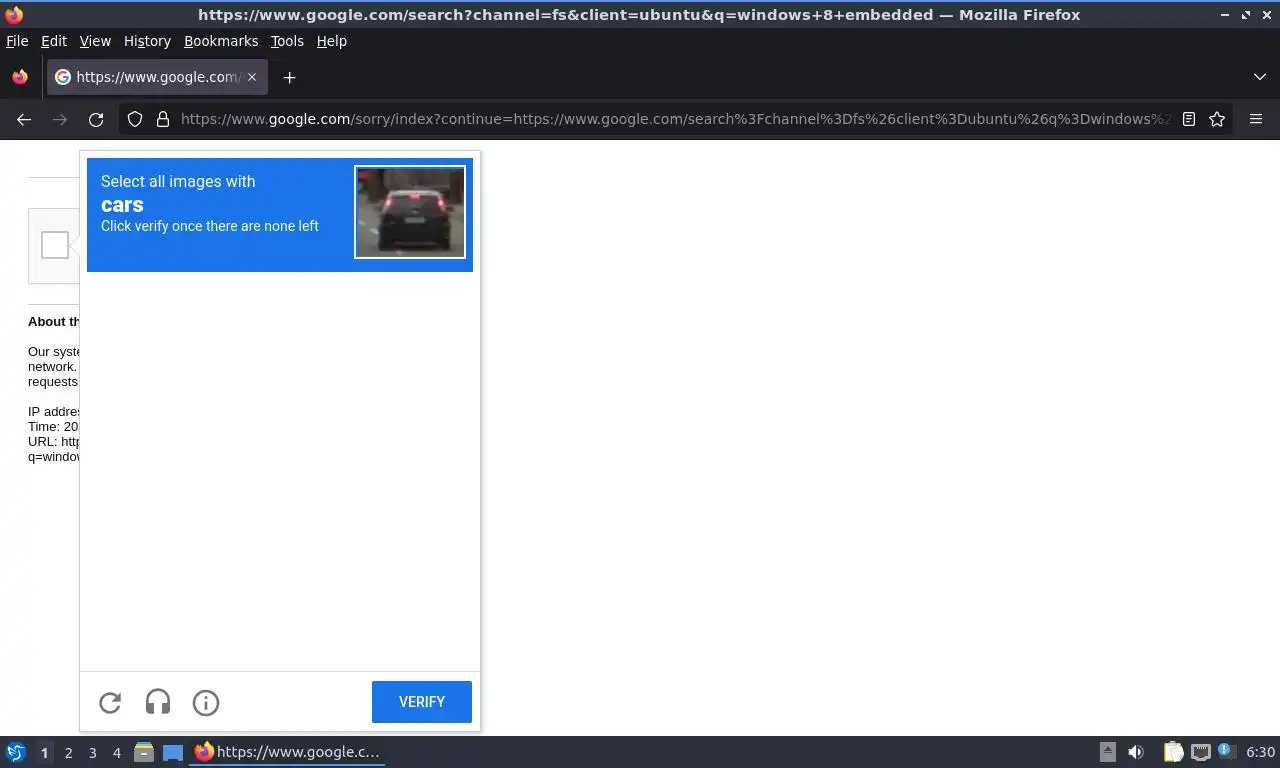View site security lock info

(163, 119)
